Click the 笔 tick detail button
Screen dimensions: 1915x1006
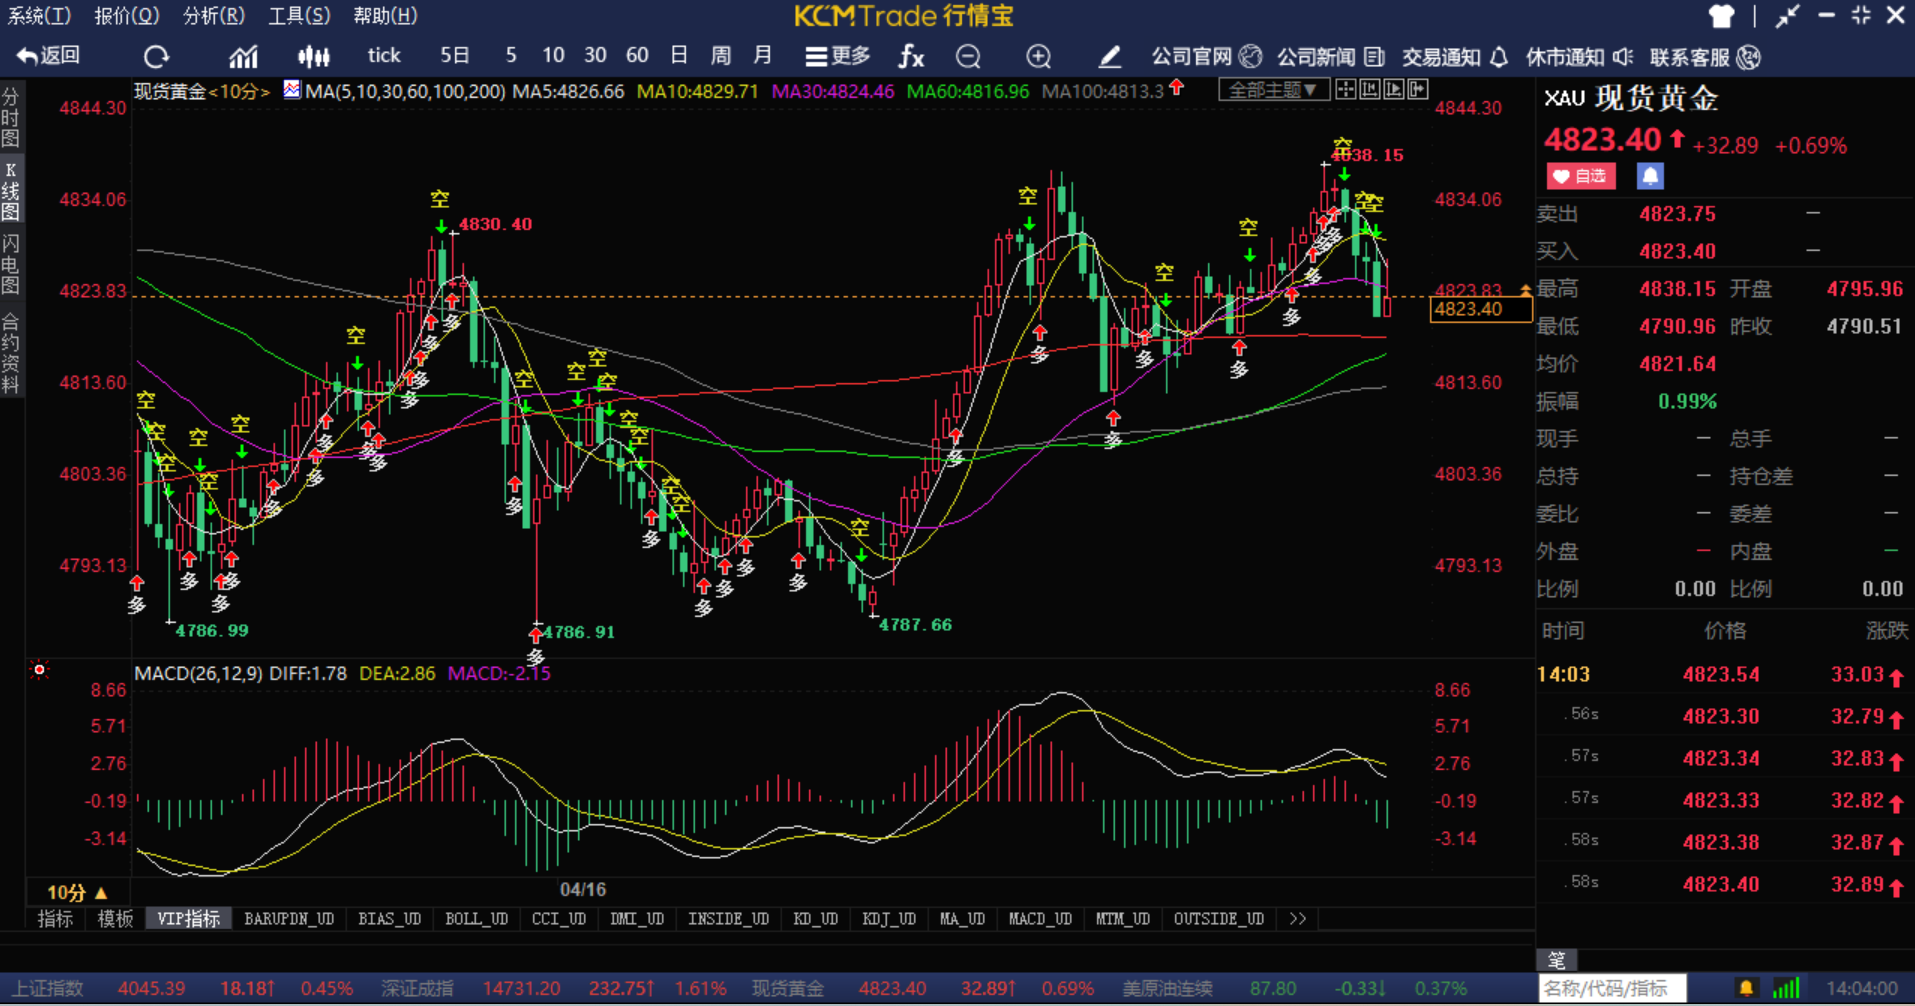pos(1557,960)
